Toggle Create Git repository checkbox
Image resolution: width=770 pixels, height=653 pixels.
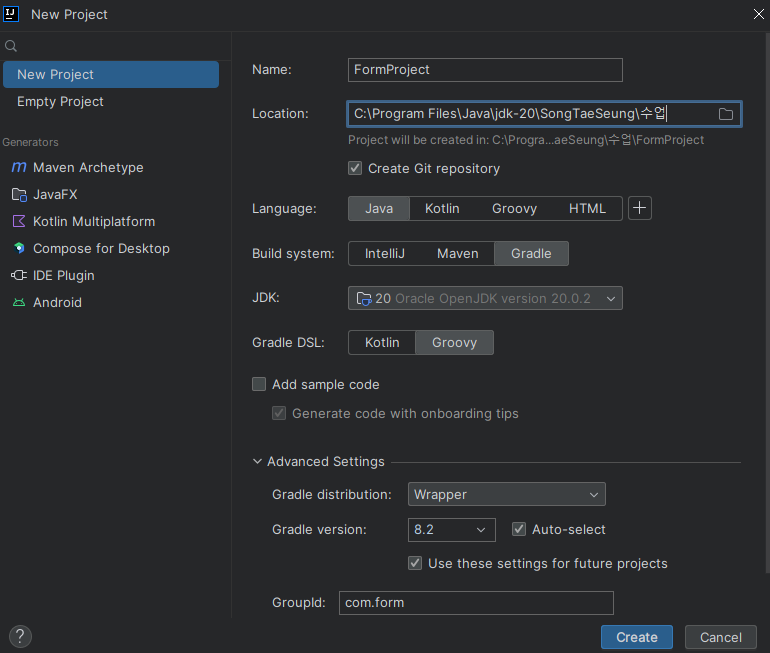coord(355,168)
